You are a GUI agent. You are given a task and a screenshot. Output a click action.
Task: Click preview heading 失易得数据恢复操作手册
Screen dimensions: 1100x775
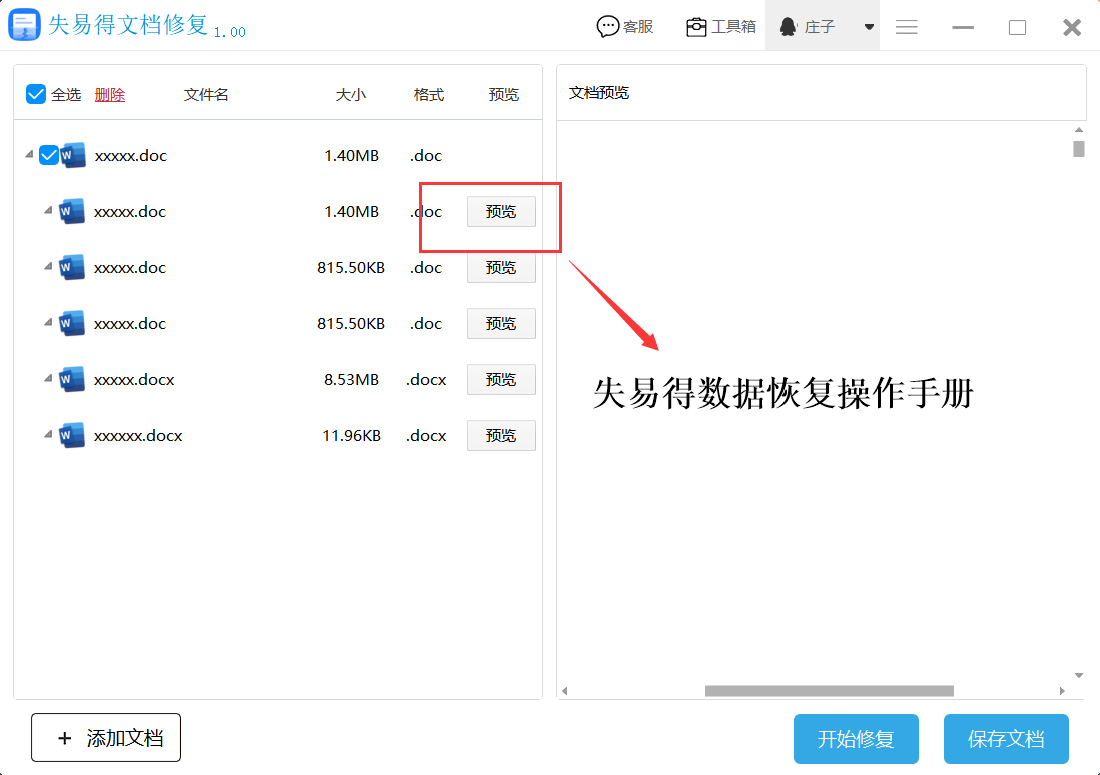coord(783,393)
